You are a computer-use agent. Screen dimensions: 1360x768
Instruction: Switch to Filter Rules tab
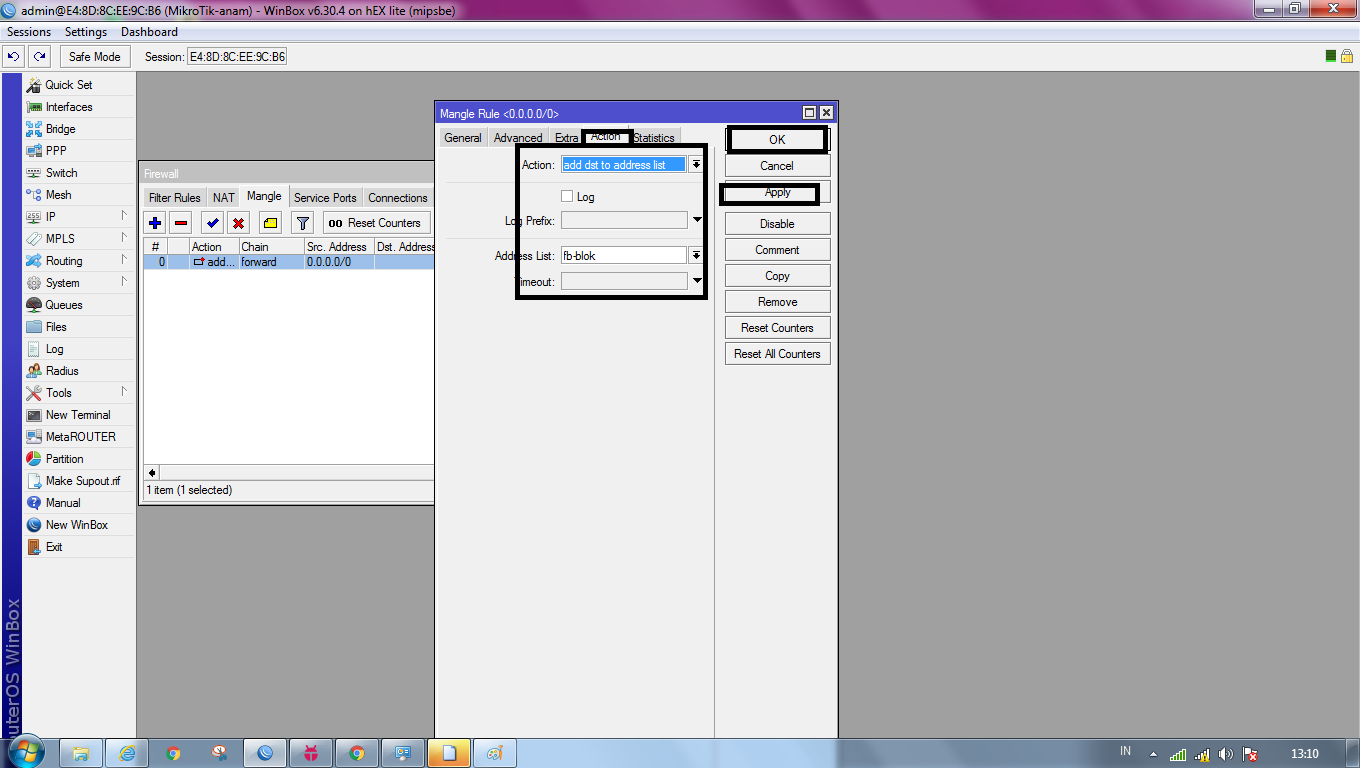175,198
